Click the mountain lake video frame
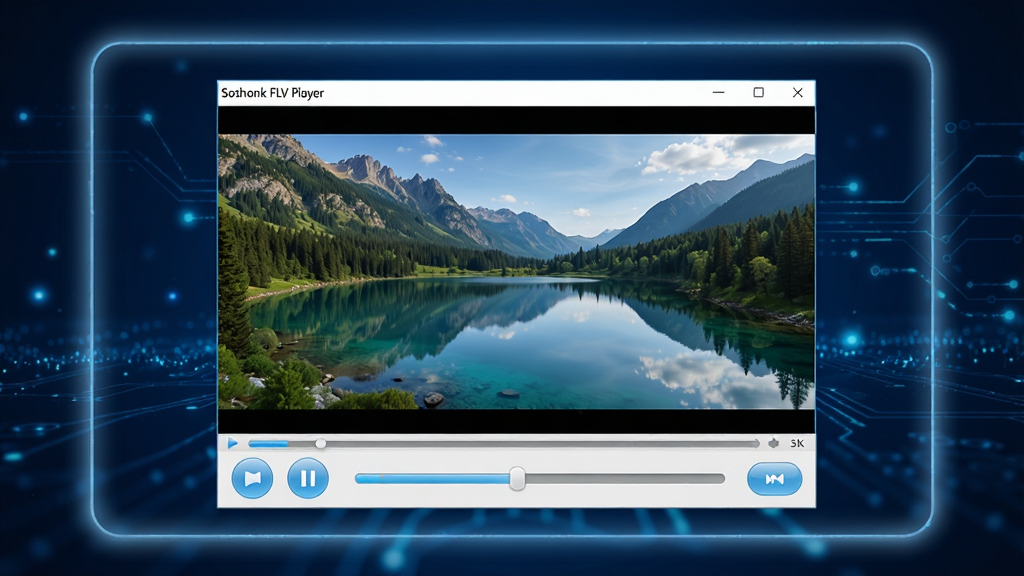Screen dimensions: 1024x576 [517, 272]
